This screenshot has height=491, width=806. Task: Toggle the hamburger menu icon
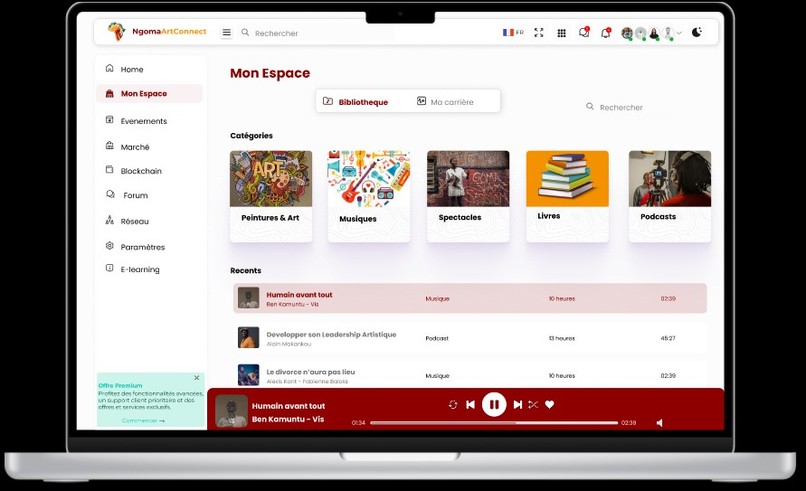[x=226, y=33]
